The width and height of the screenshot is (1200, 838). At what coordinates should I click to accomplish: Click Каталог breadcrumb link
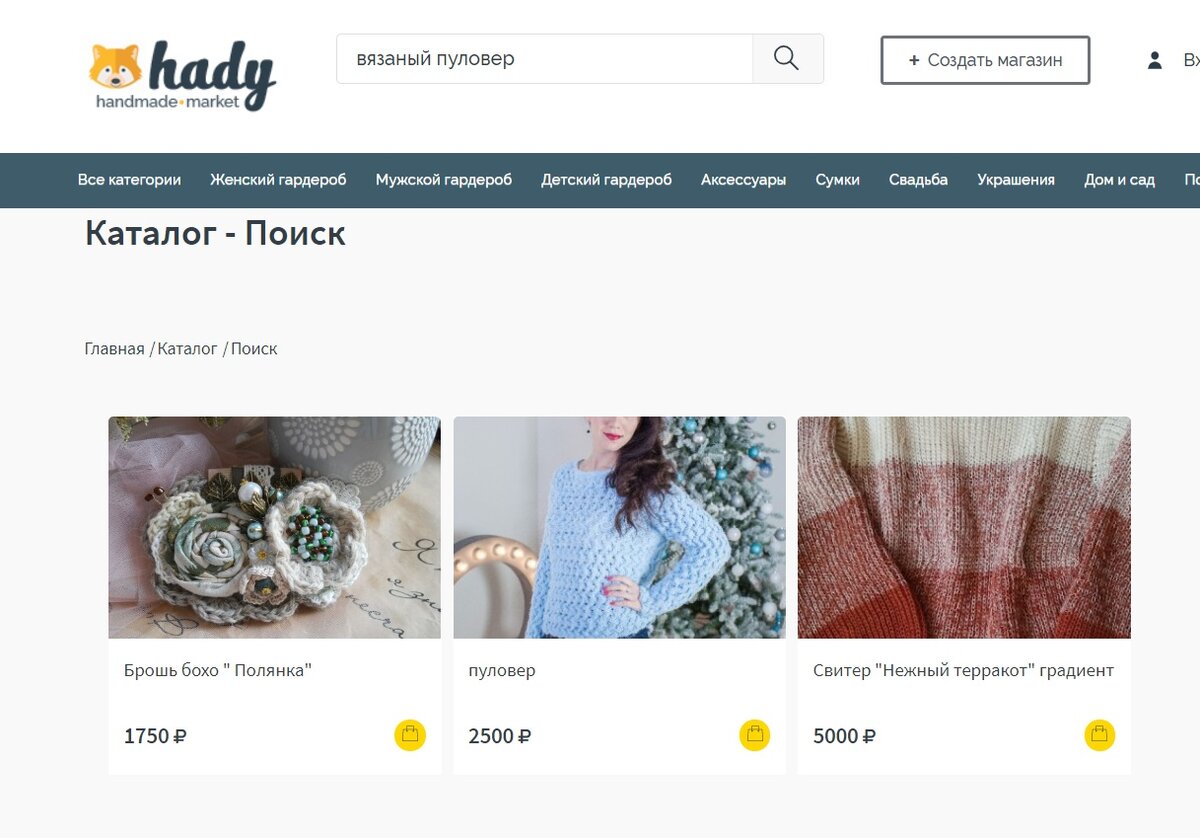click(187, 349)
